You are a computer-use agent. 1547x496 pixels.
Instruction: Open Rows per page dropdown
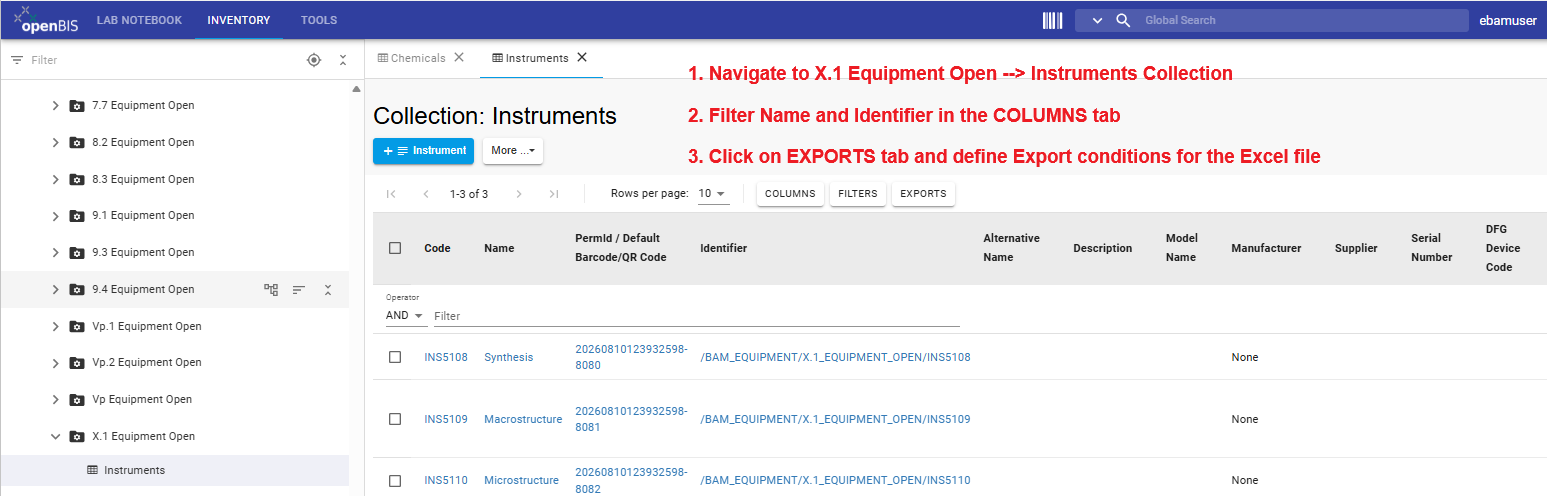pyautogui.click(x=713, y=194)
